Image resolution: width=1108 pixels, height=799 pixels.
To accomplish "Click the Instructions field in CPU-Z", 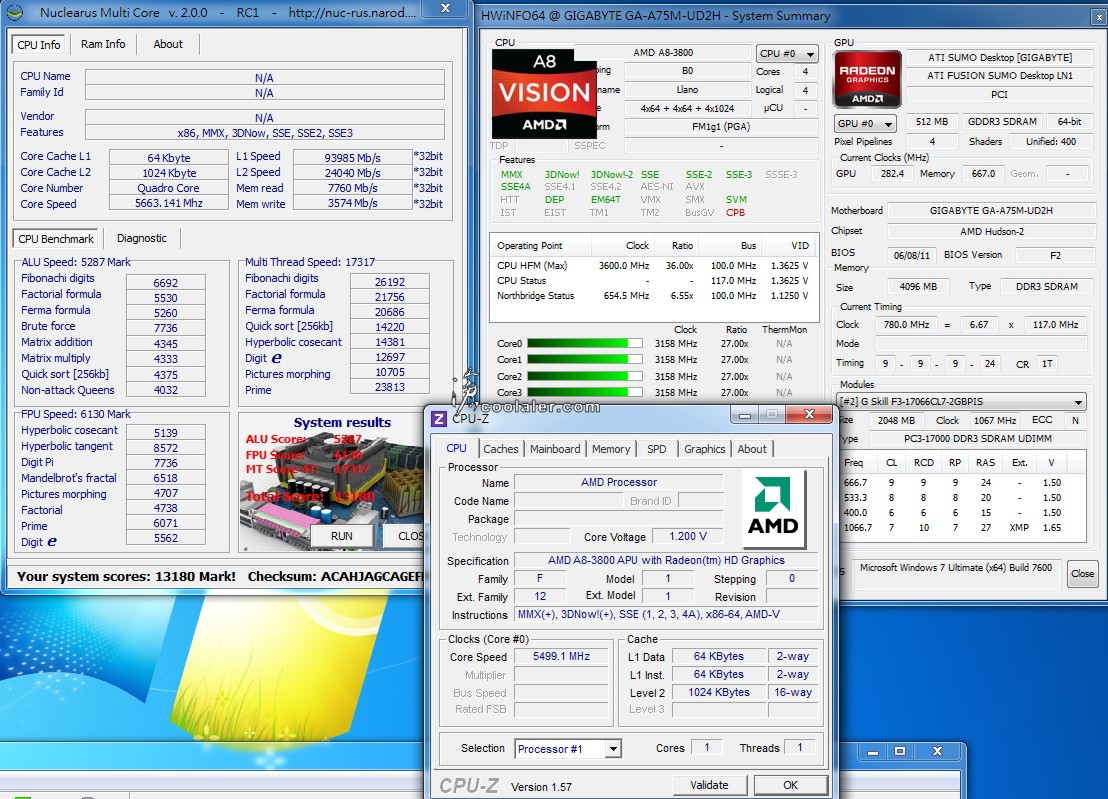I will [666, 615].
